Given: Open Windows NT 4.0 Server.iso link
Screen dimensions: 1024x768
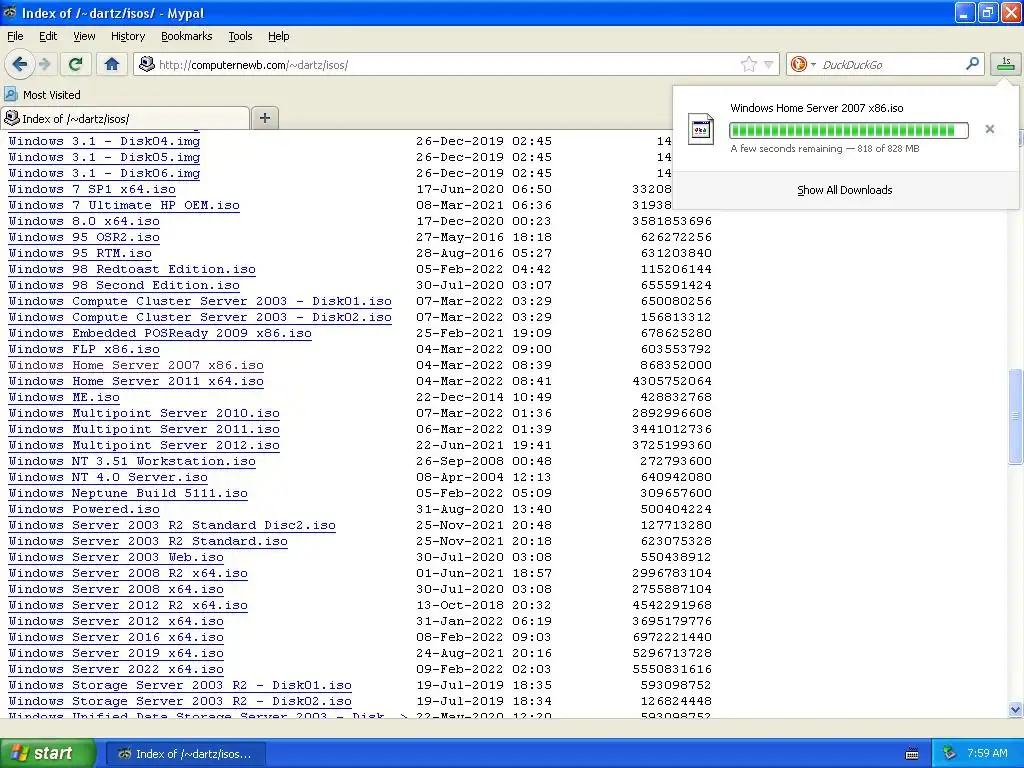Looking at the screenshot, I should (x=108, y=477).
